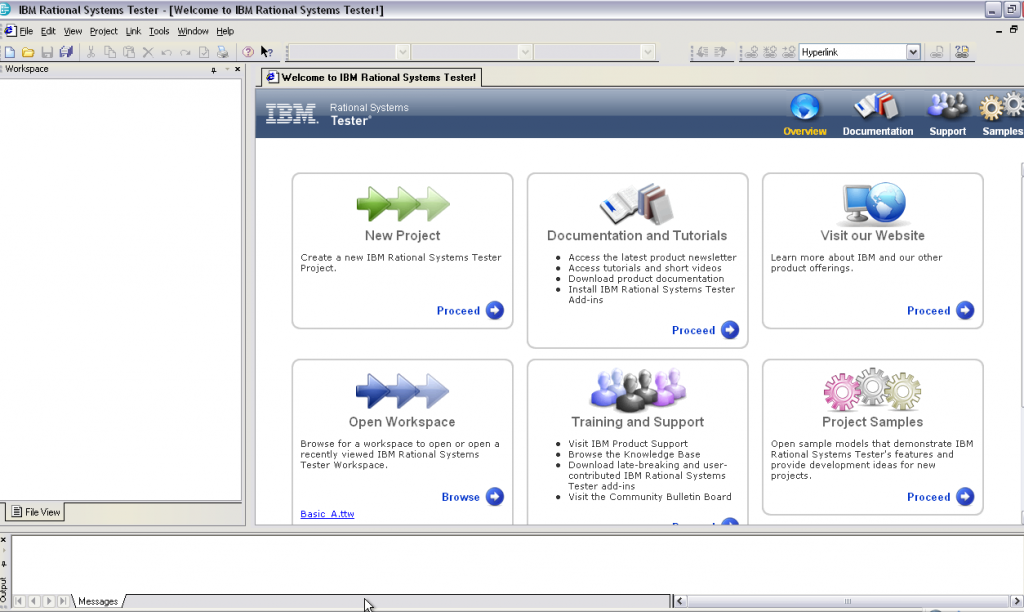Screen dimensions: 1024x612
Task: Click the Save All toolbar icon
Action: point(66,51)
